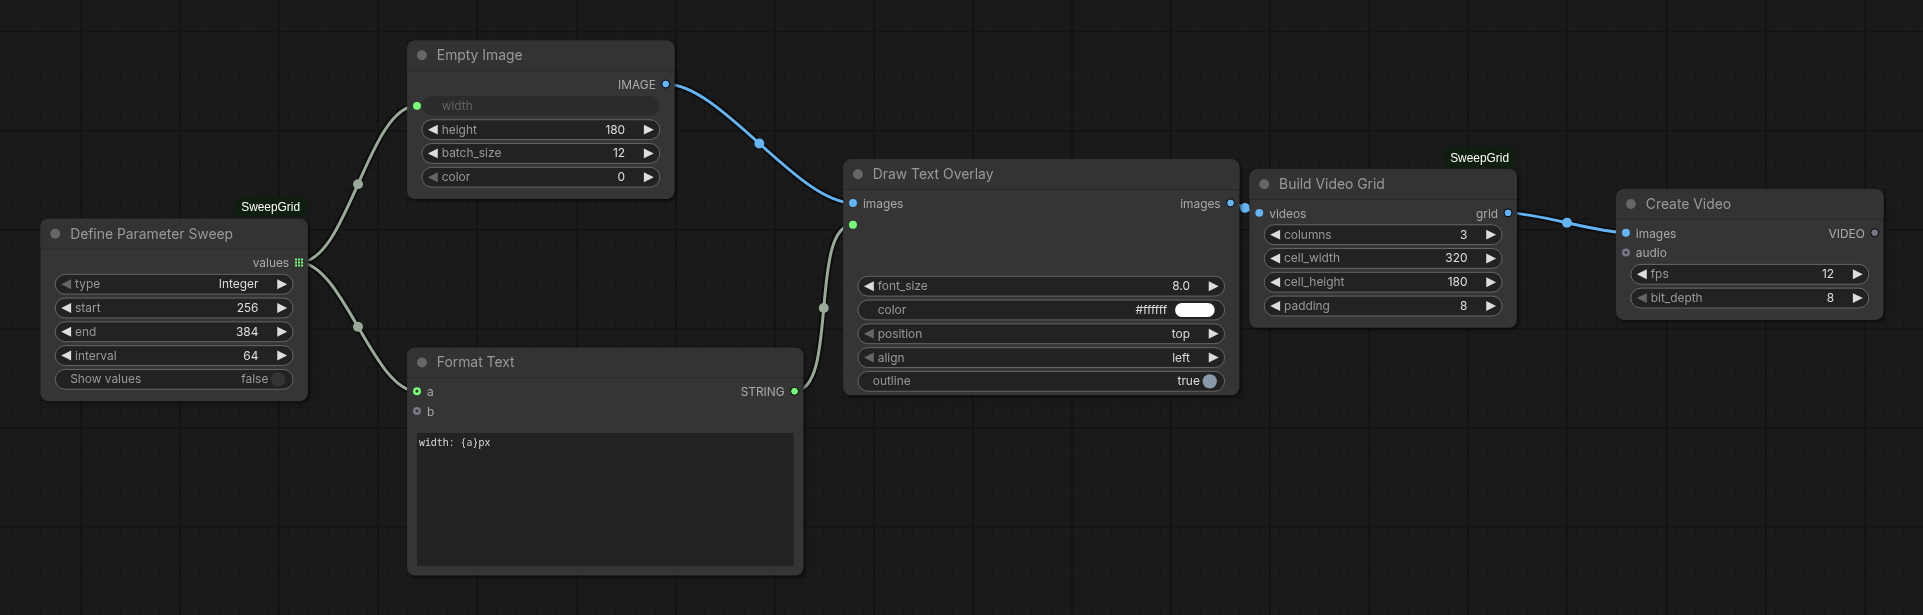Click images input socket on Create Video
Screen dimensions: 1923x615
(x=1626, y=233)
